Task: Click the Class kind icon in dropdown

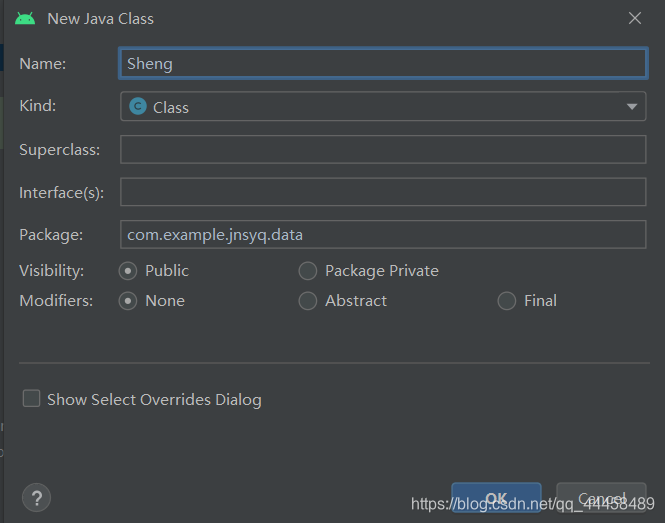Action: [138, 106]
